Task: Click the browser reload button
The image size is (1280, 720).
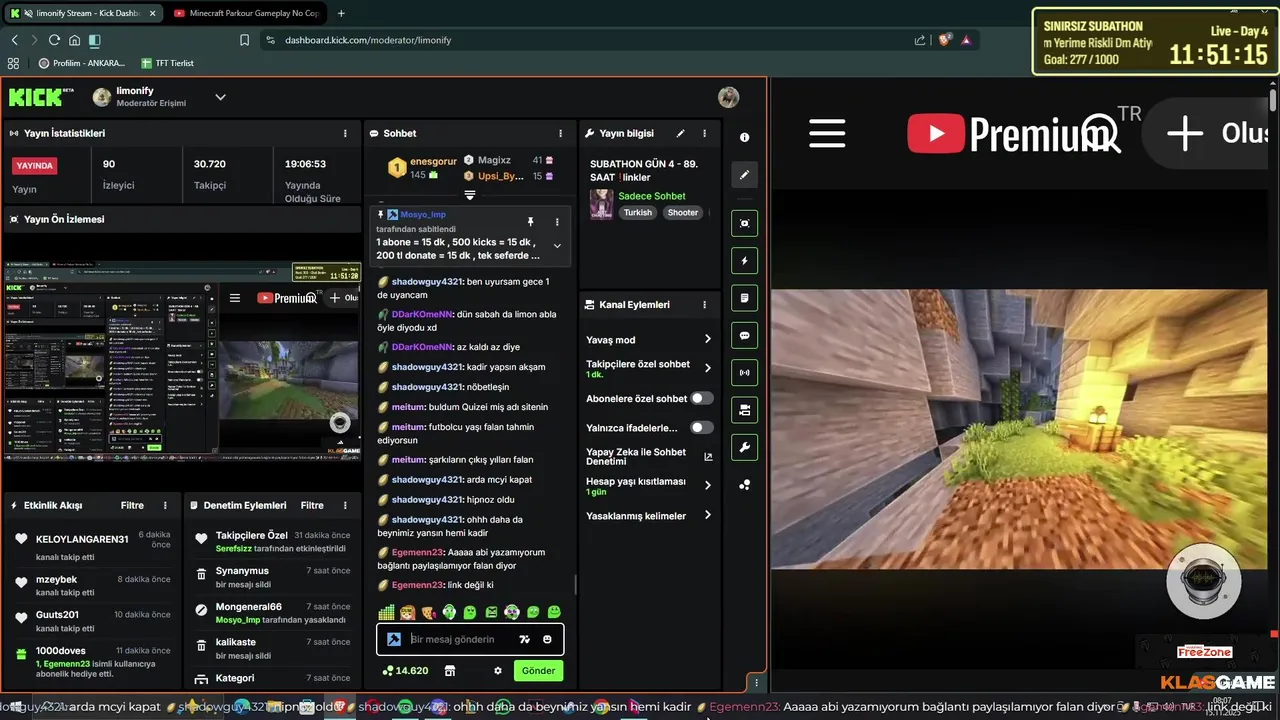Action: click(x=54, y=40)
